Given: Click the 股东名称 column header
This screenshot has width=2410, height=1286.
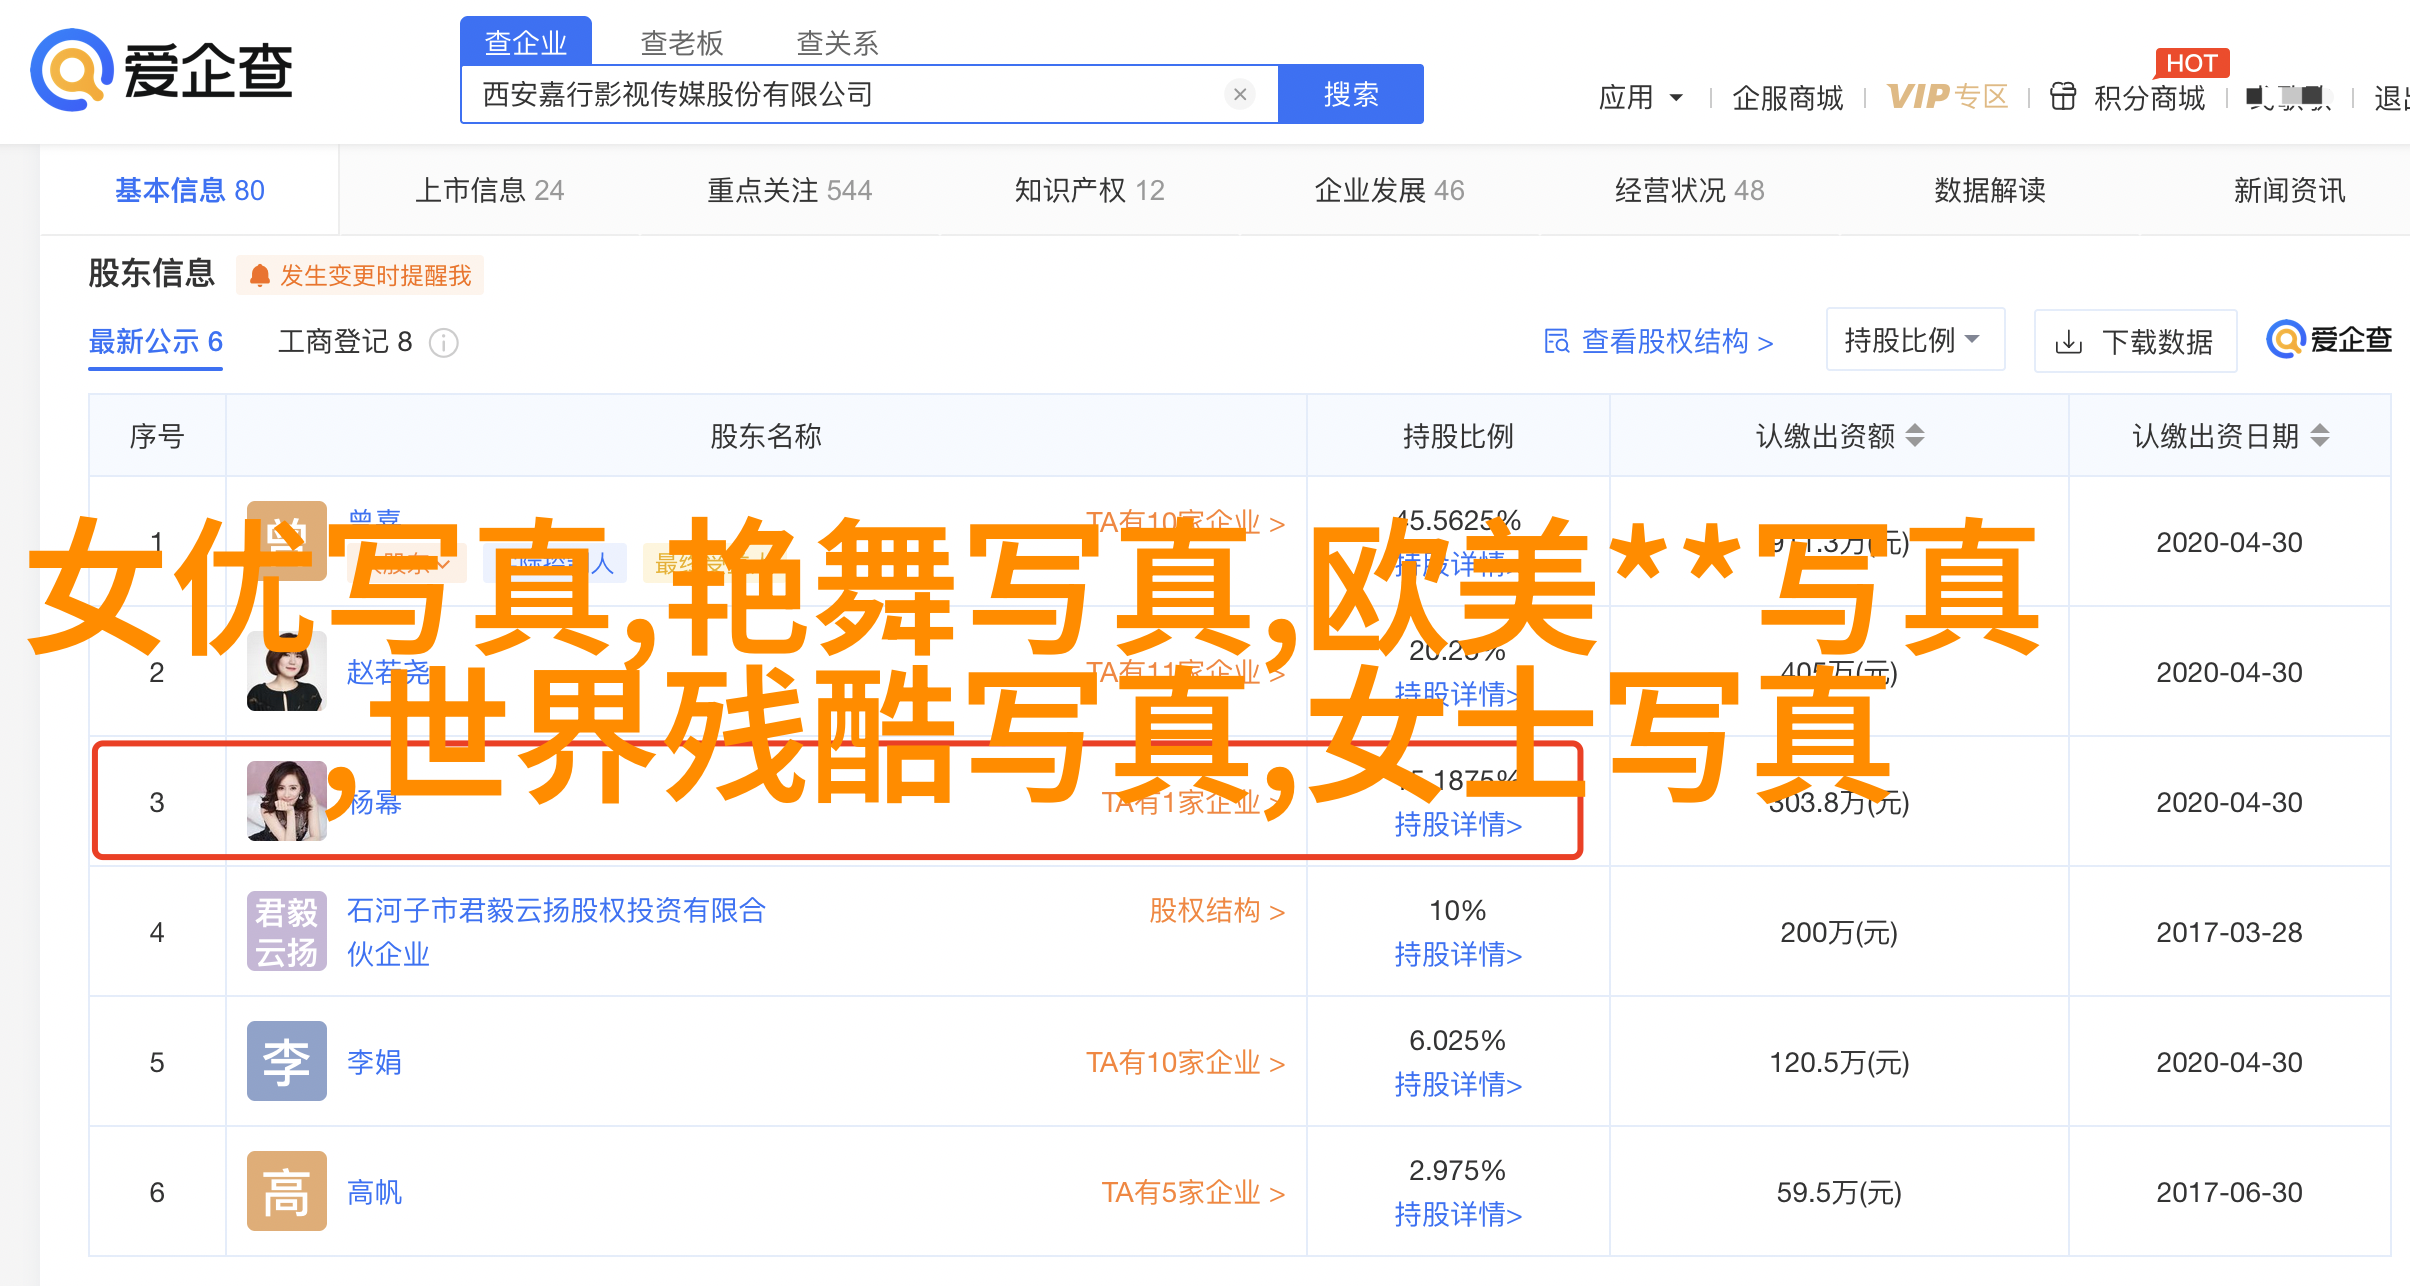Looking at the screenshot, I should point(766,436).
